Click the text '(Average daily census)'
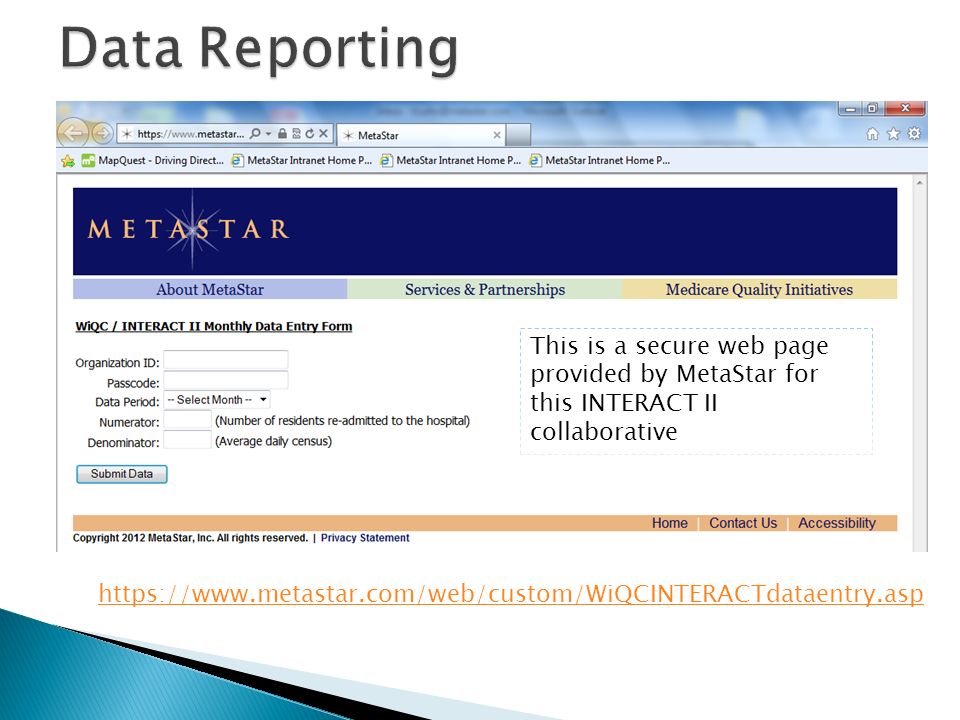 (274, 441)
